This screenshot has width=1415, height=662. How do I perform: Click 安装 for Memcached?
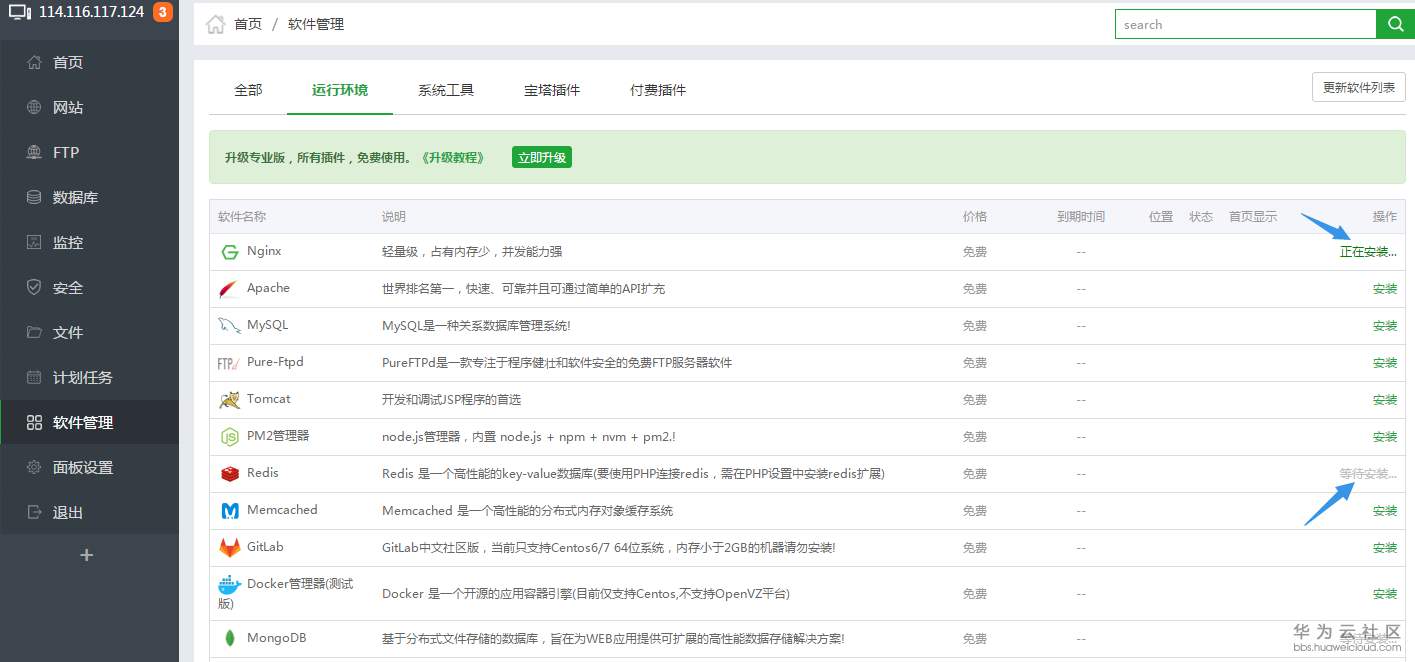point(1385,511)
